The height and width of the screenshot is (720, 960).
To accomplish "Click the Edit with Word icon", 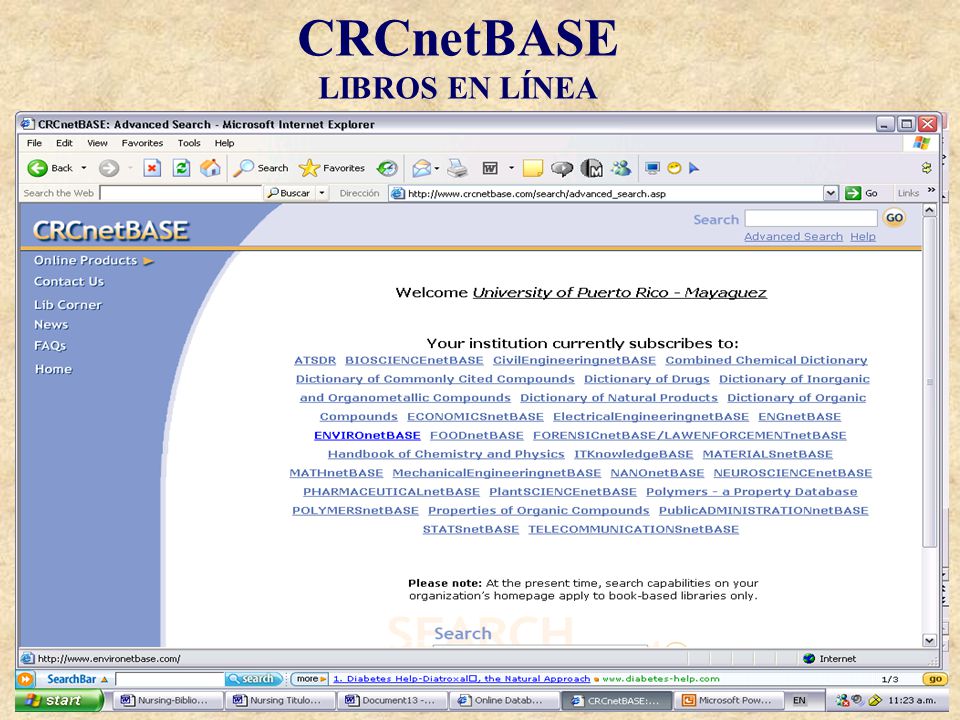I will click(490, 168).
